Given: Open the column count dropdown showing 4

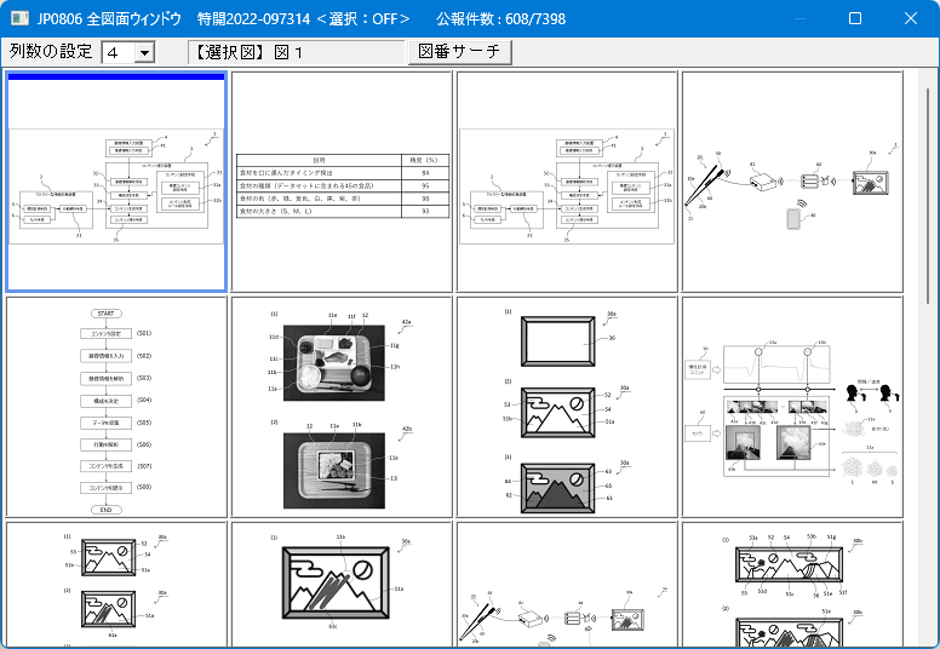Looking at the screenshot, I should 128,53.
